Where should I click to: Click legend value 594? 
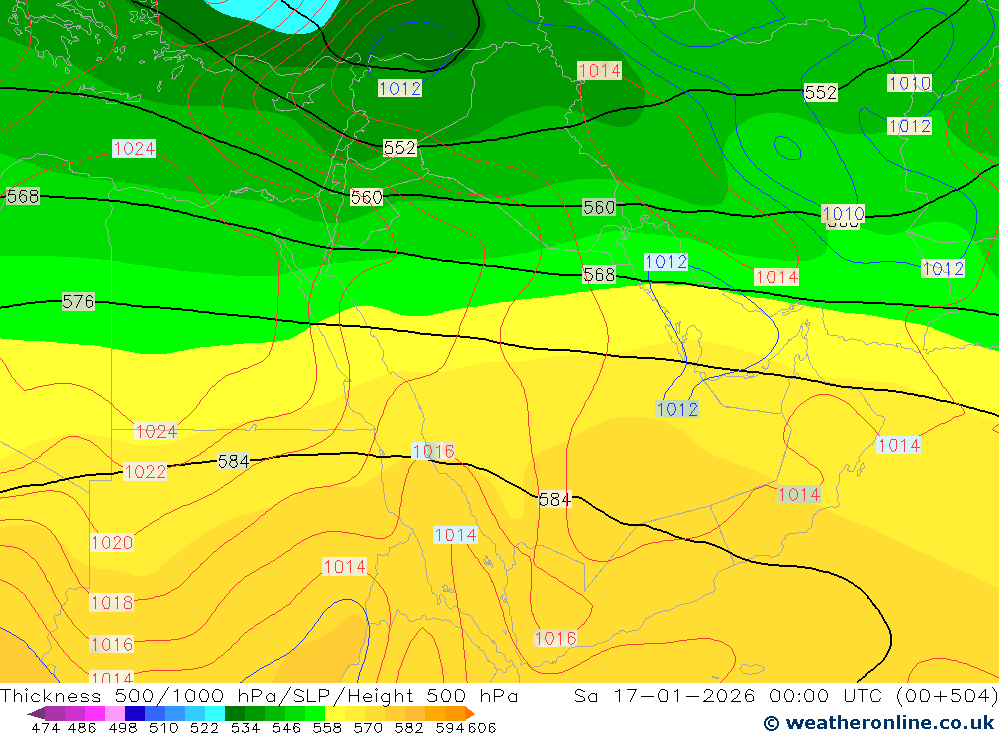pyautogui.click(x=450, y=727)
